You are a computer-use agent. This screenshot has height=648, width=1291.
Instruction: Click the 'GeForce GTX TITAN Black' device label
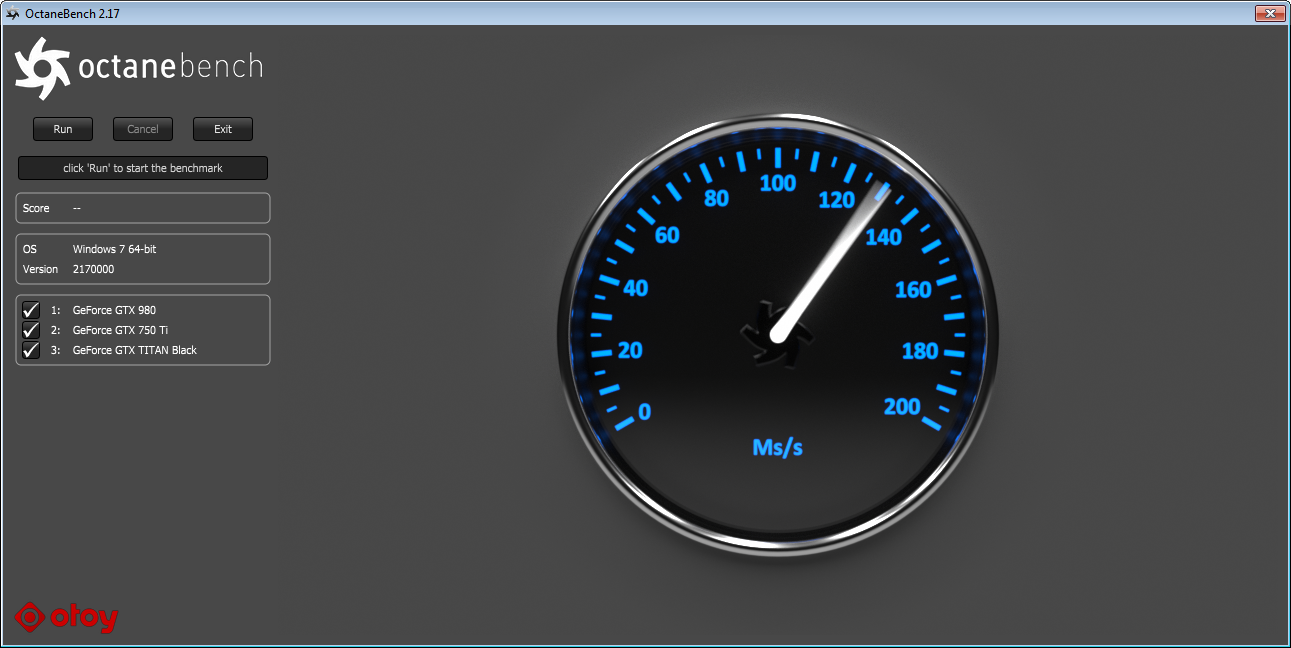click(135, 350)
